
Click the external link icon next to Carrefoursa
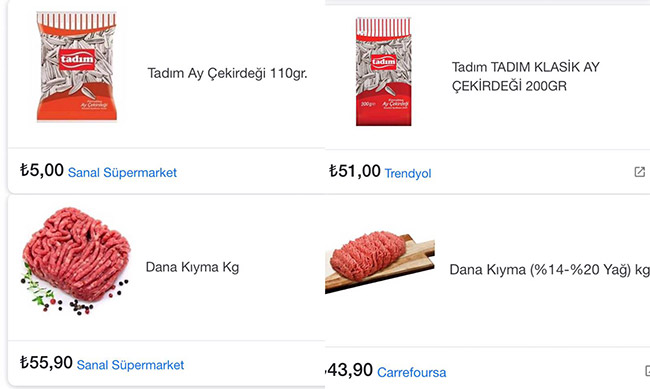(x=647, y=370)
